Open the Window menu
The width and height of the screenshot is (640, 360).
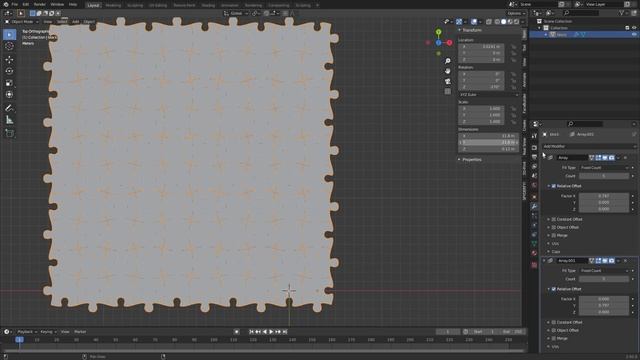(57, 4)
